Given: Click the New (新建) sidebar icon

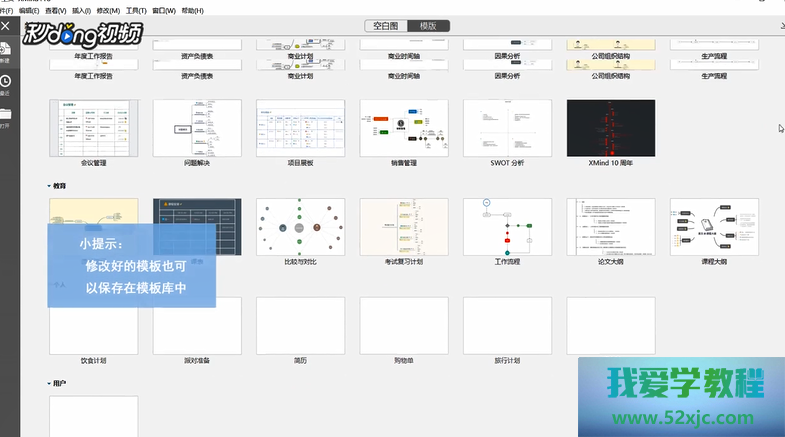Looking at the screenshot, I should [x=6, y=50].
